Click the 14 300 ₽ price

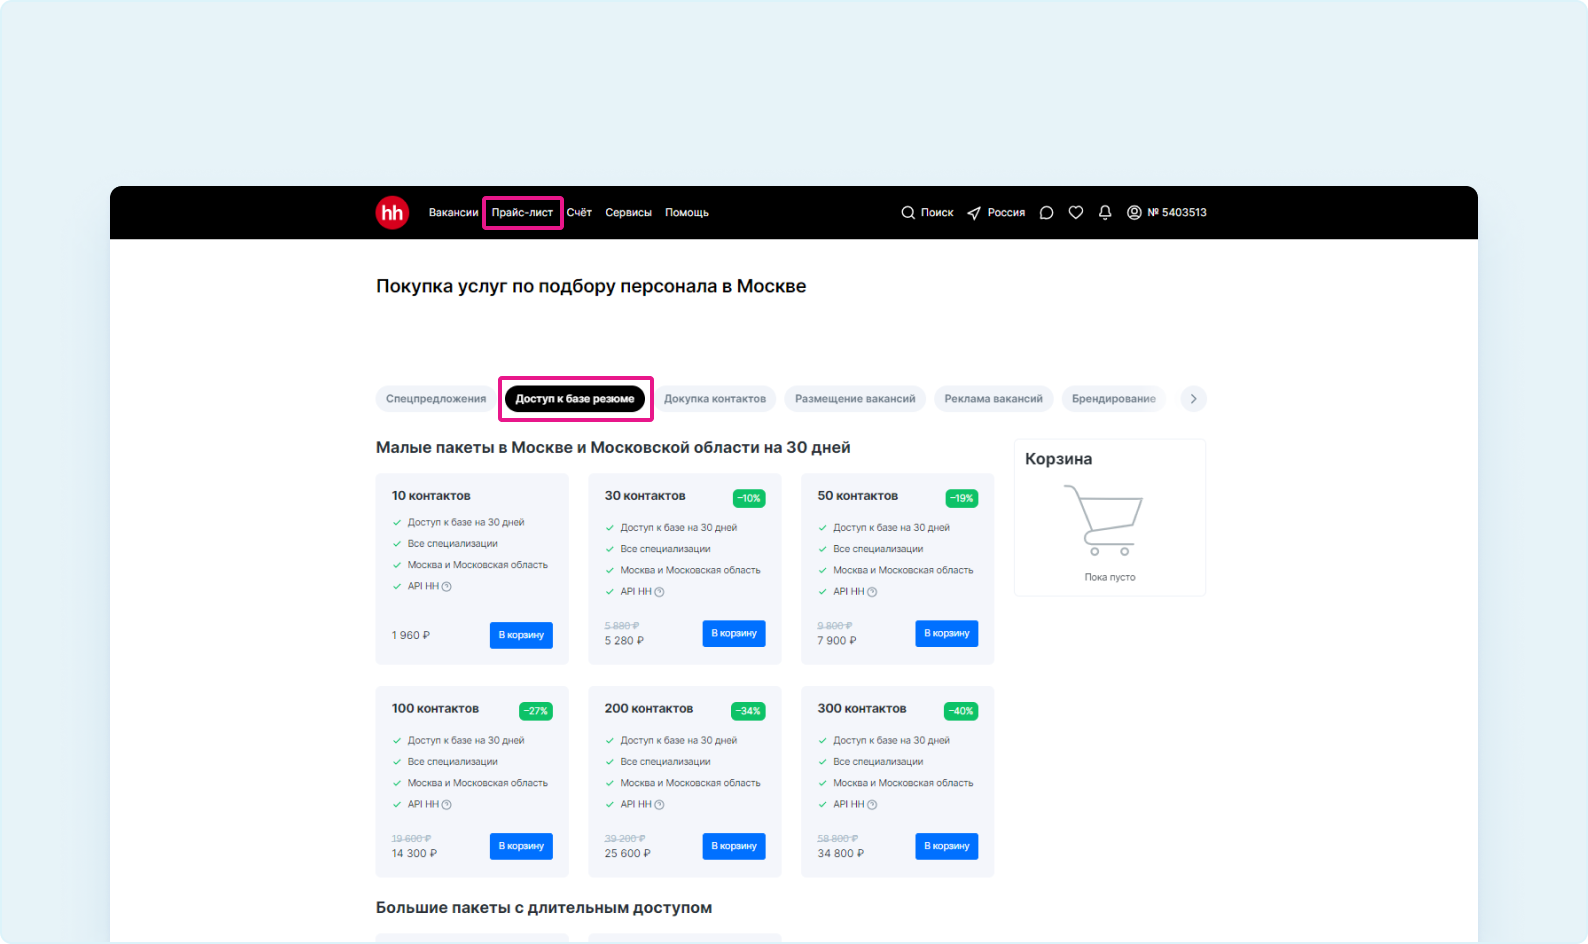(x=414, y=854)
